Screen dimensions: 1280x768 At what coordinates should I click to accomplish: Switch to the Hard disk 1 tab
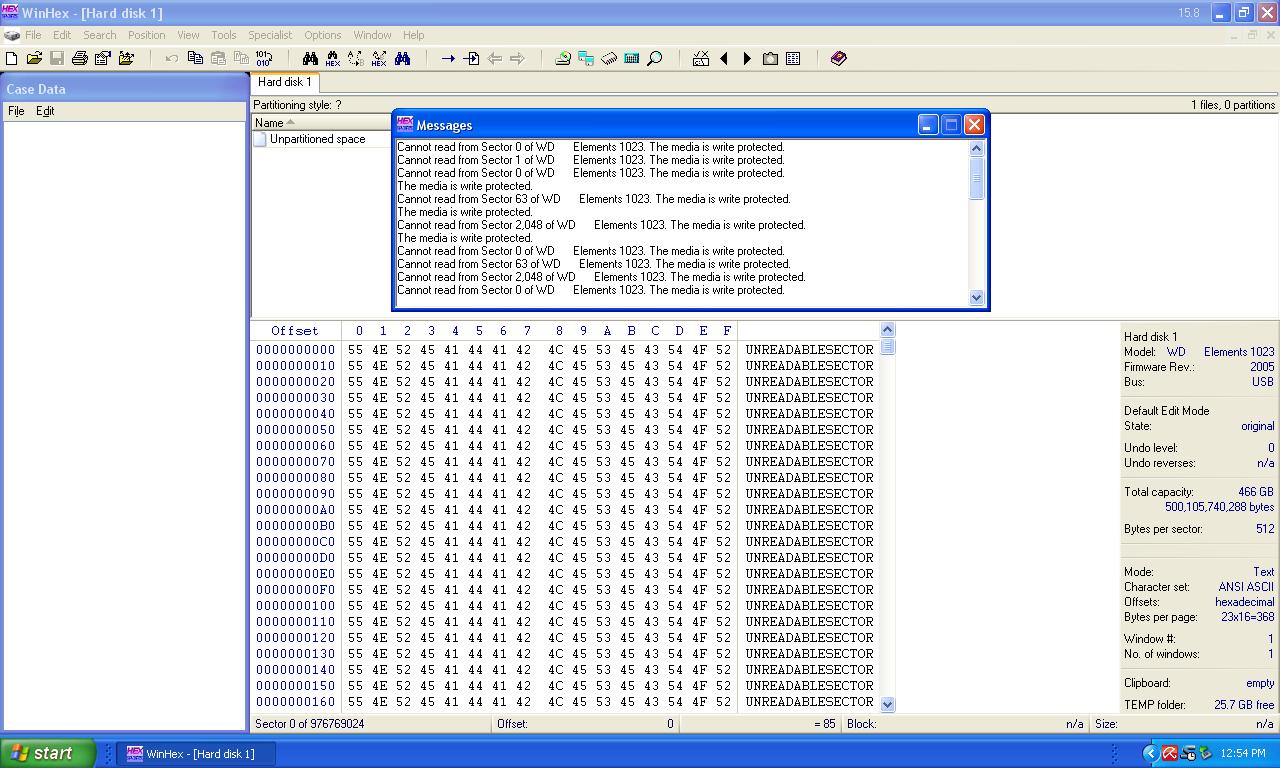tap(285, 82)
